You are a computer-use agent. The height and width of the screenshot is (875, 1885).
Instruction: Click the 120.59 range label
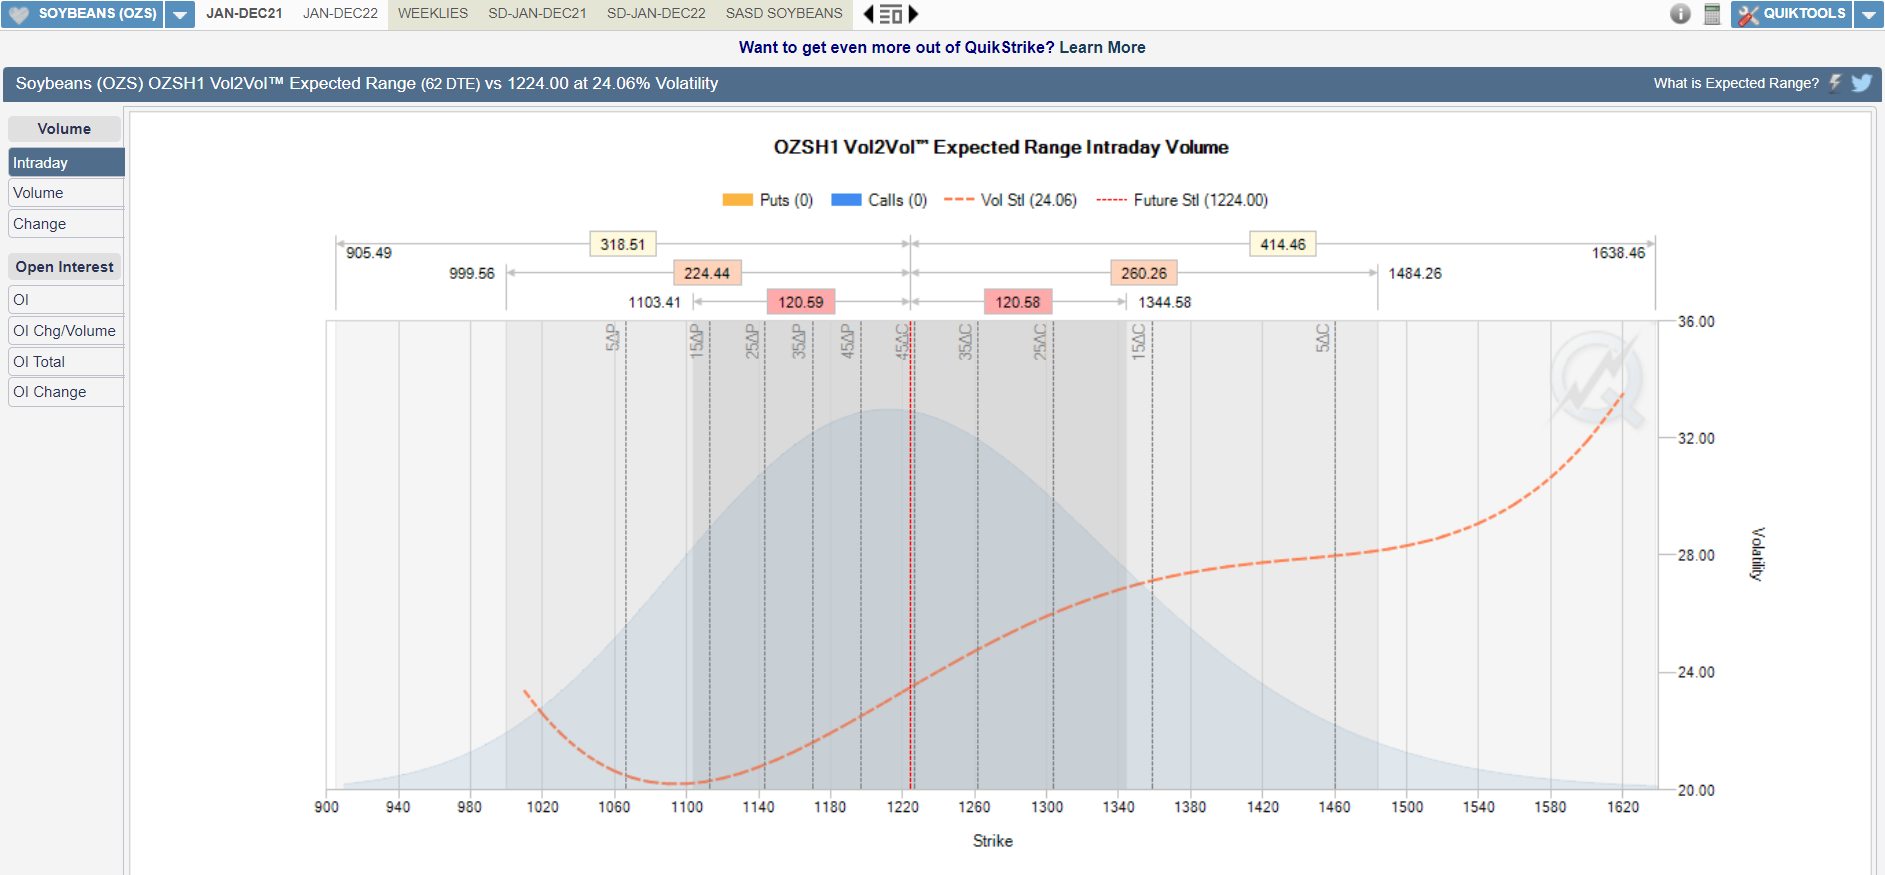coord(801,302)
